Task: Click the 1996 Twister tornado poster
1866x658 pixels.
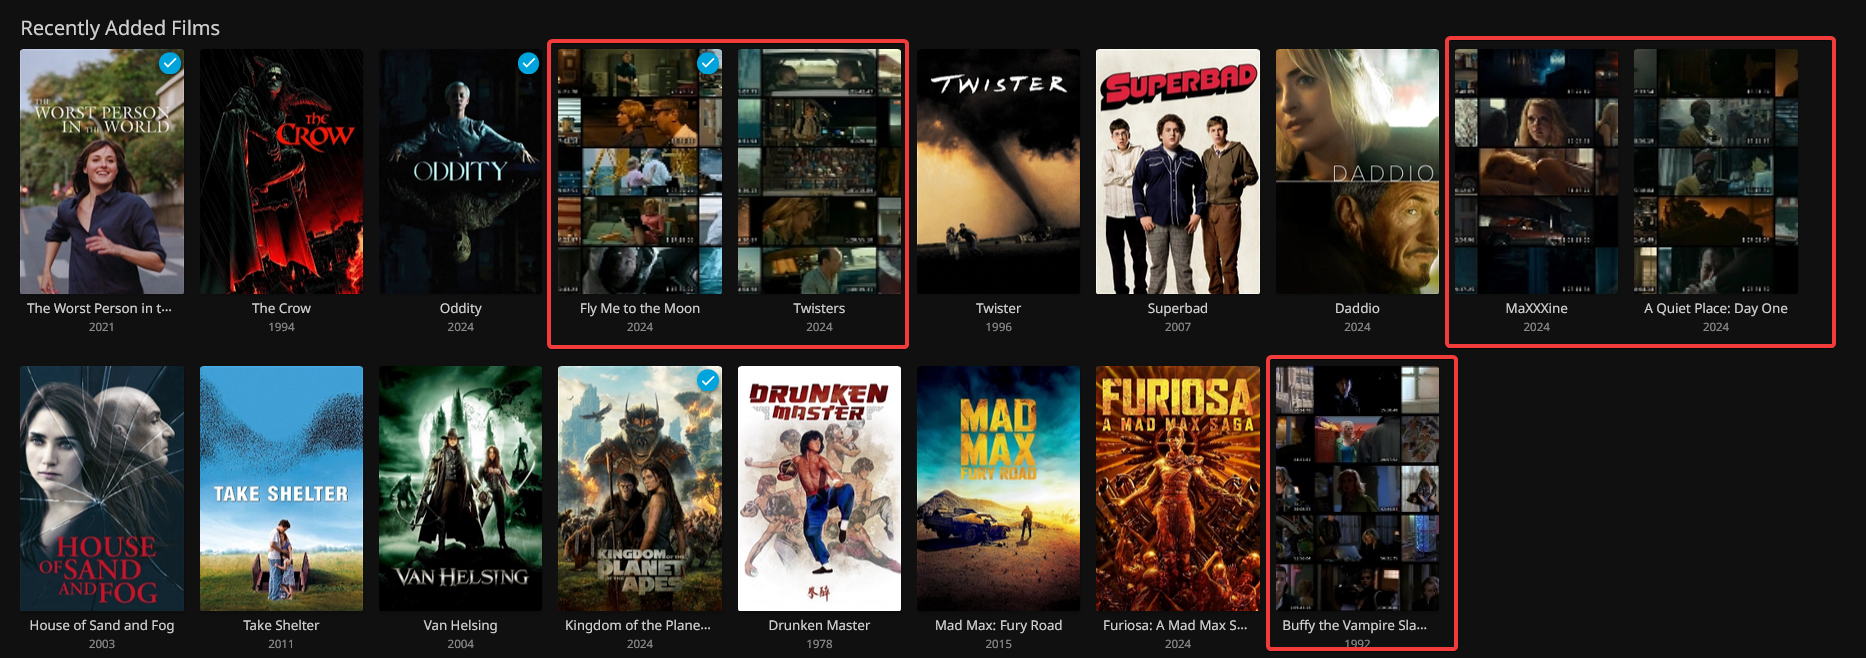Action: (998, 171)
